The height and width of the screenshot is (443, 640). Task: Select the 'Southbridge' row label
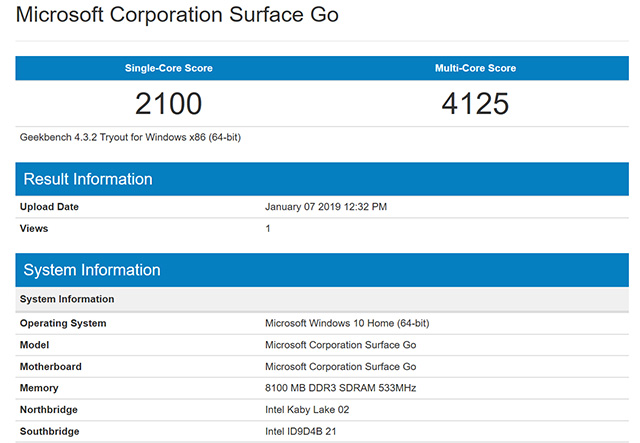[49, 432]
